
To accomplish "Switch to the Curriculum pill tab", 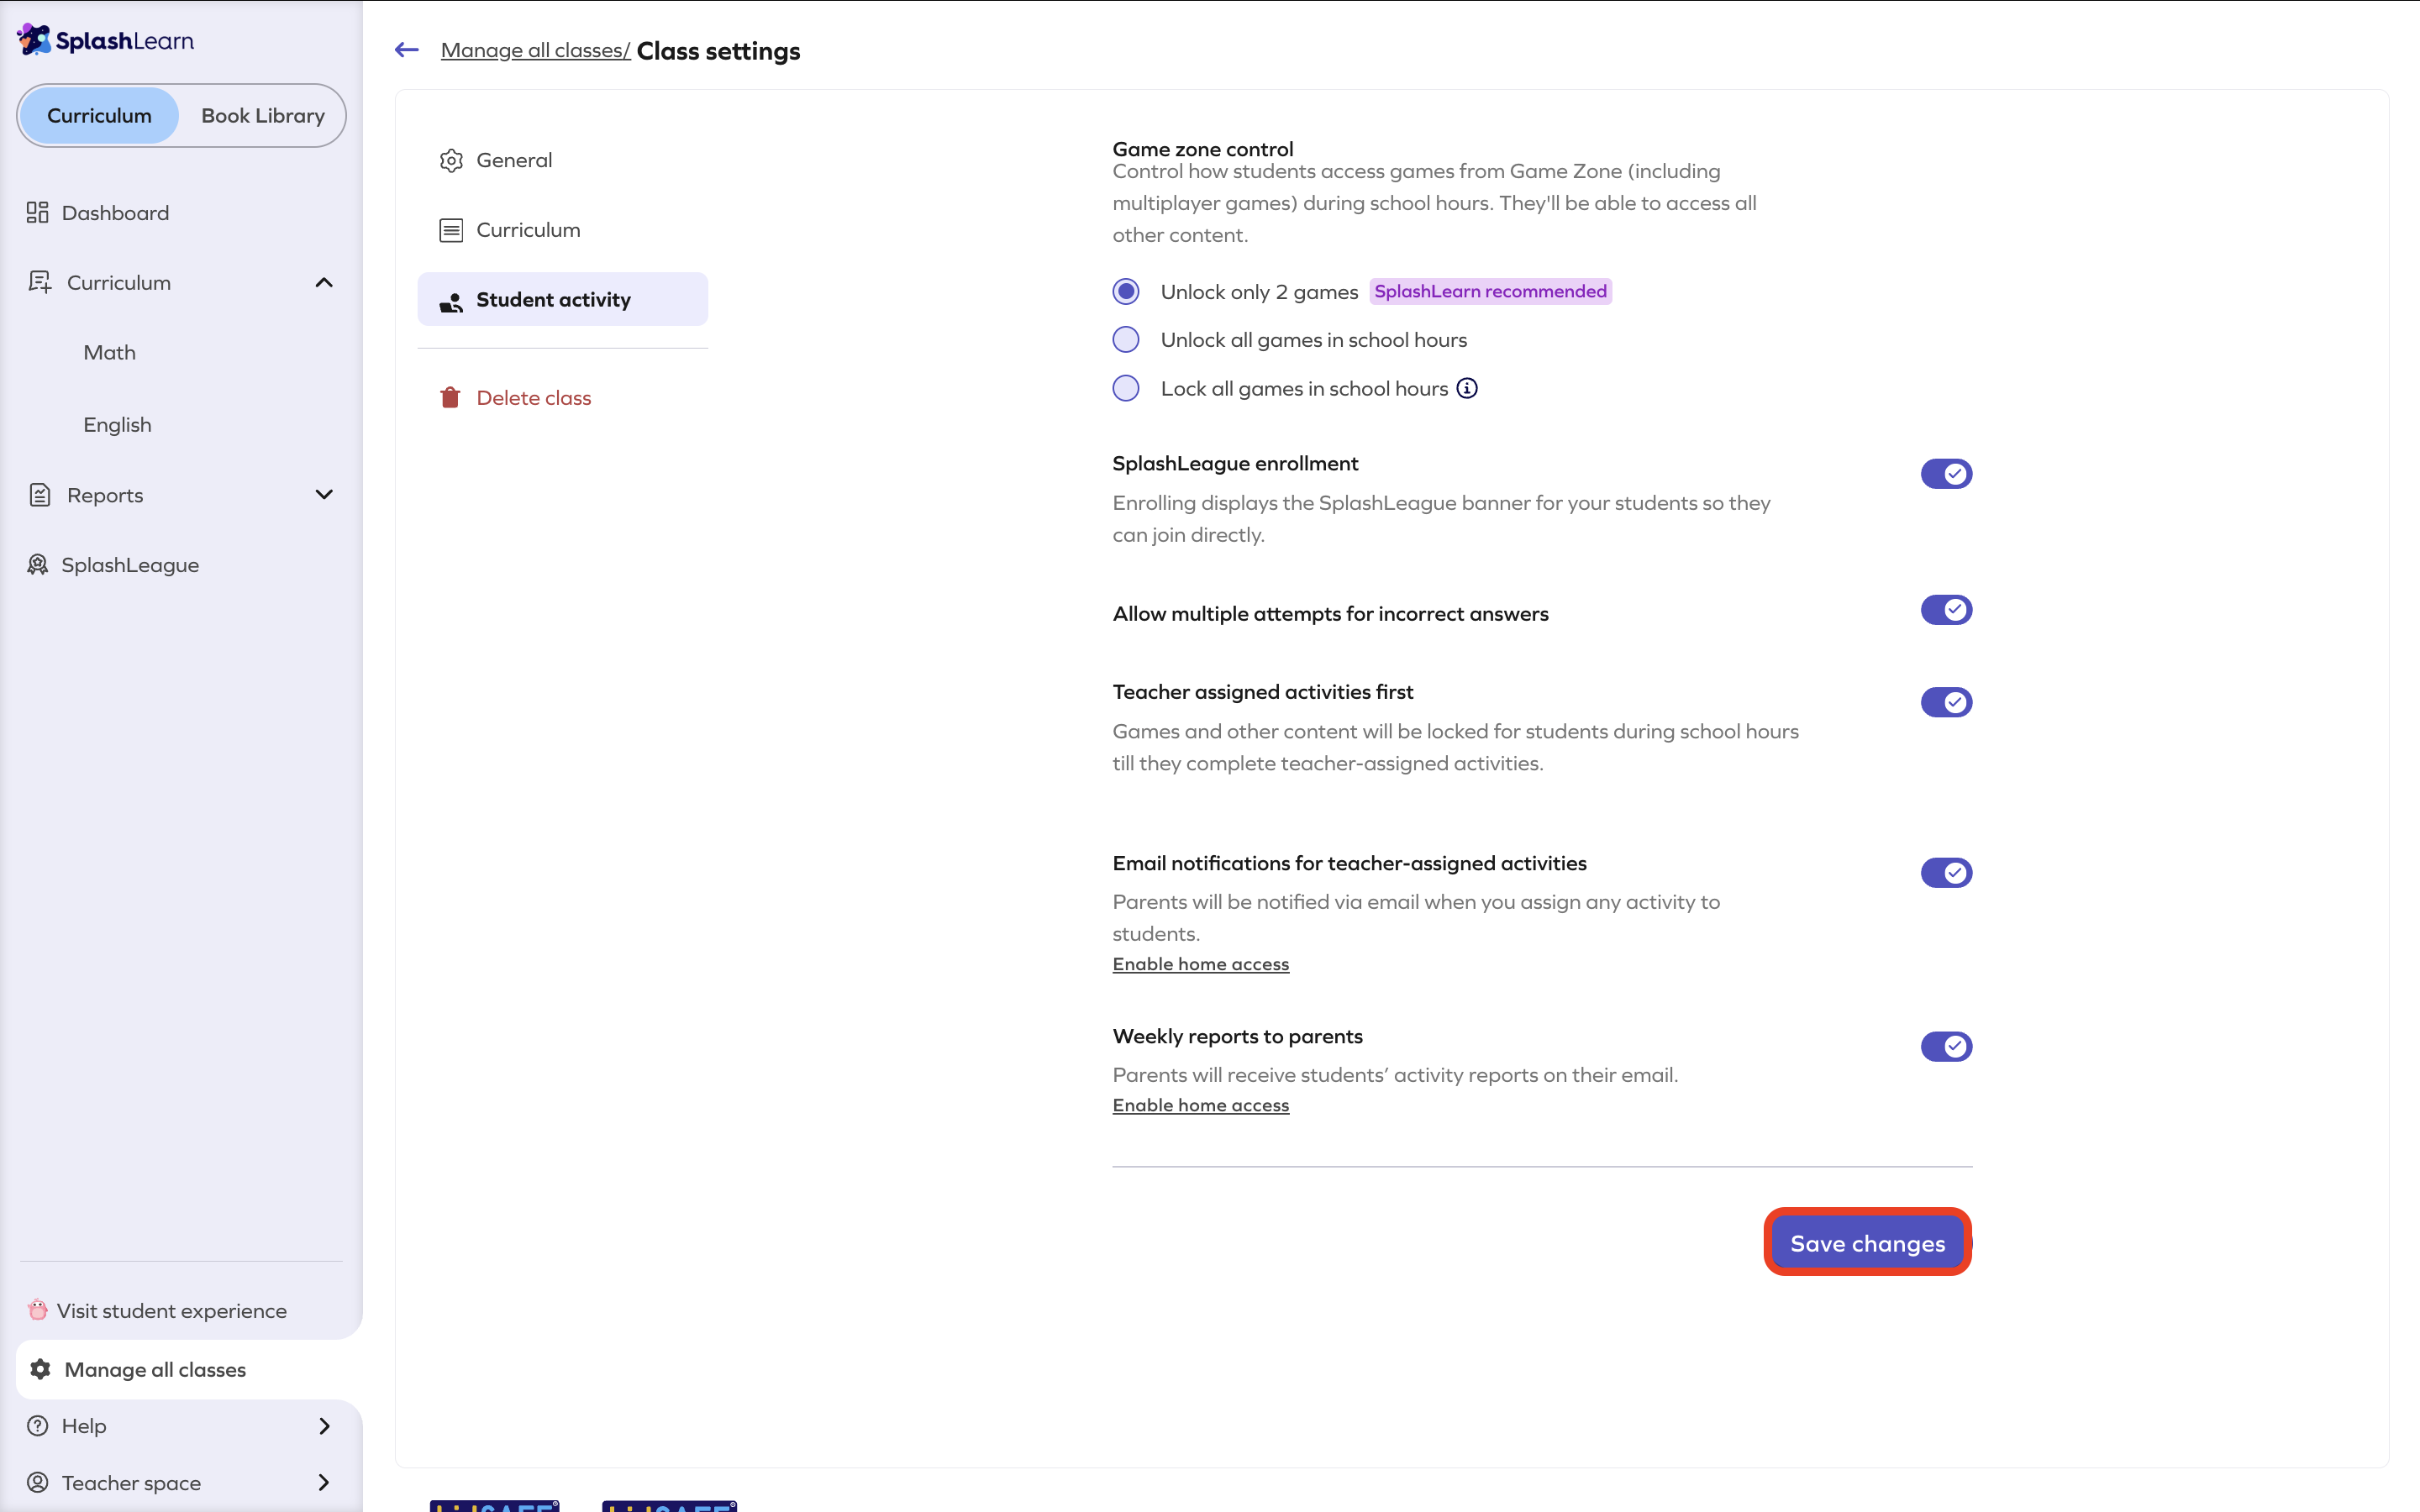I will click(x=99, y=116).
